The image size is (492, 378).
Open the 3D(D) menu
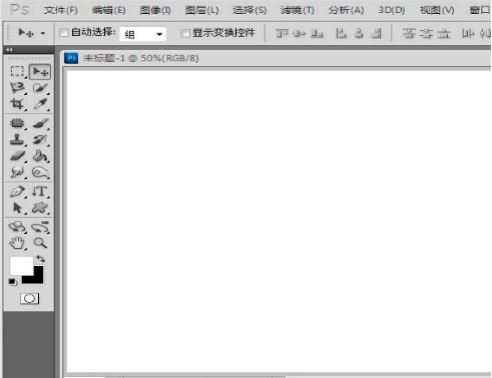tap(391, 10)
